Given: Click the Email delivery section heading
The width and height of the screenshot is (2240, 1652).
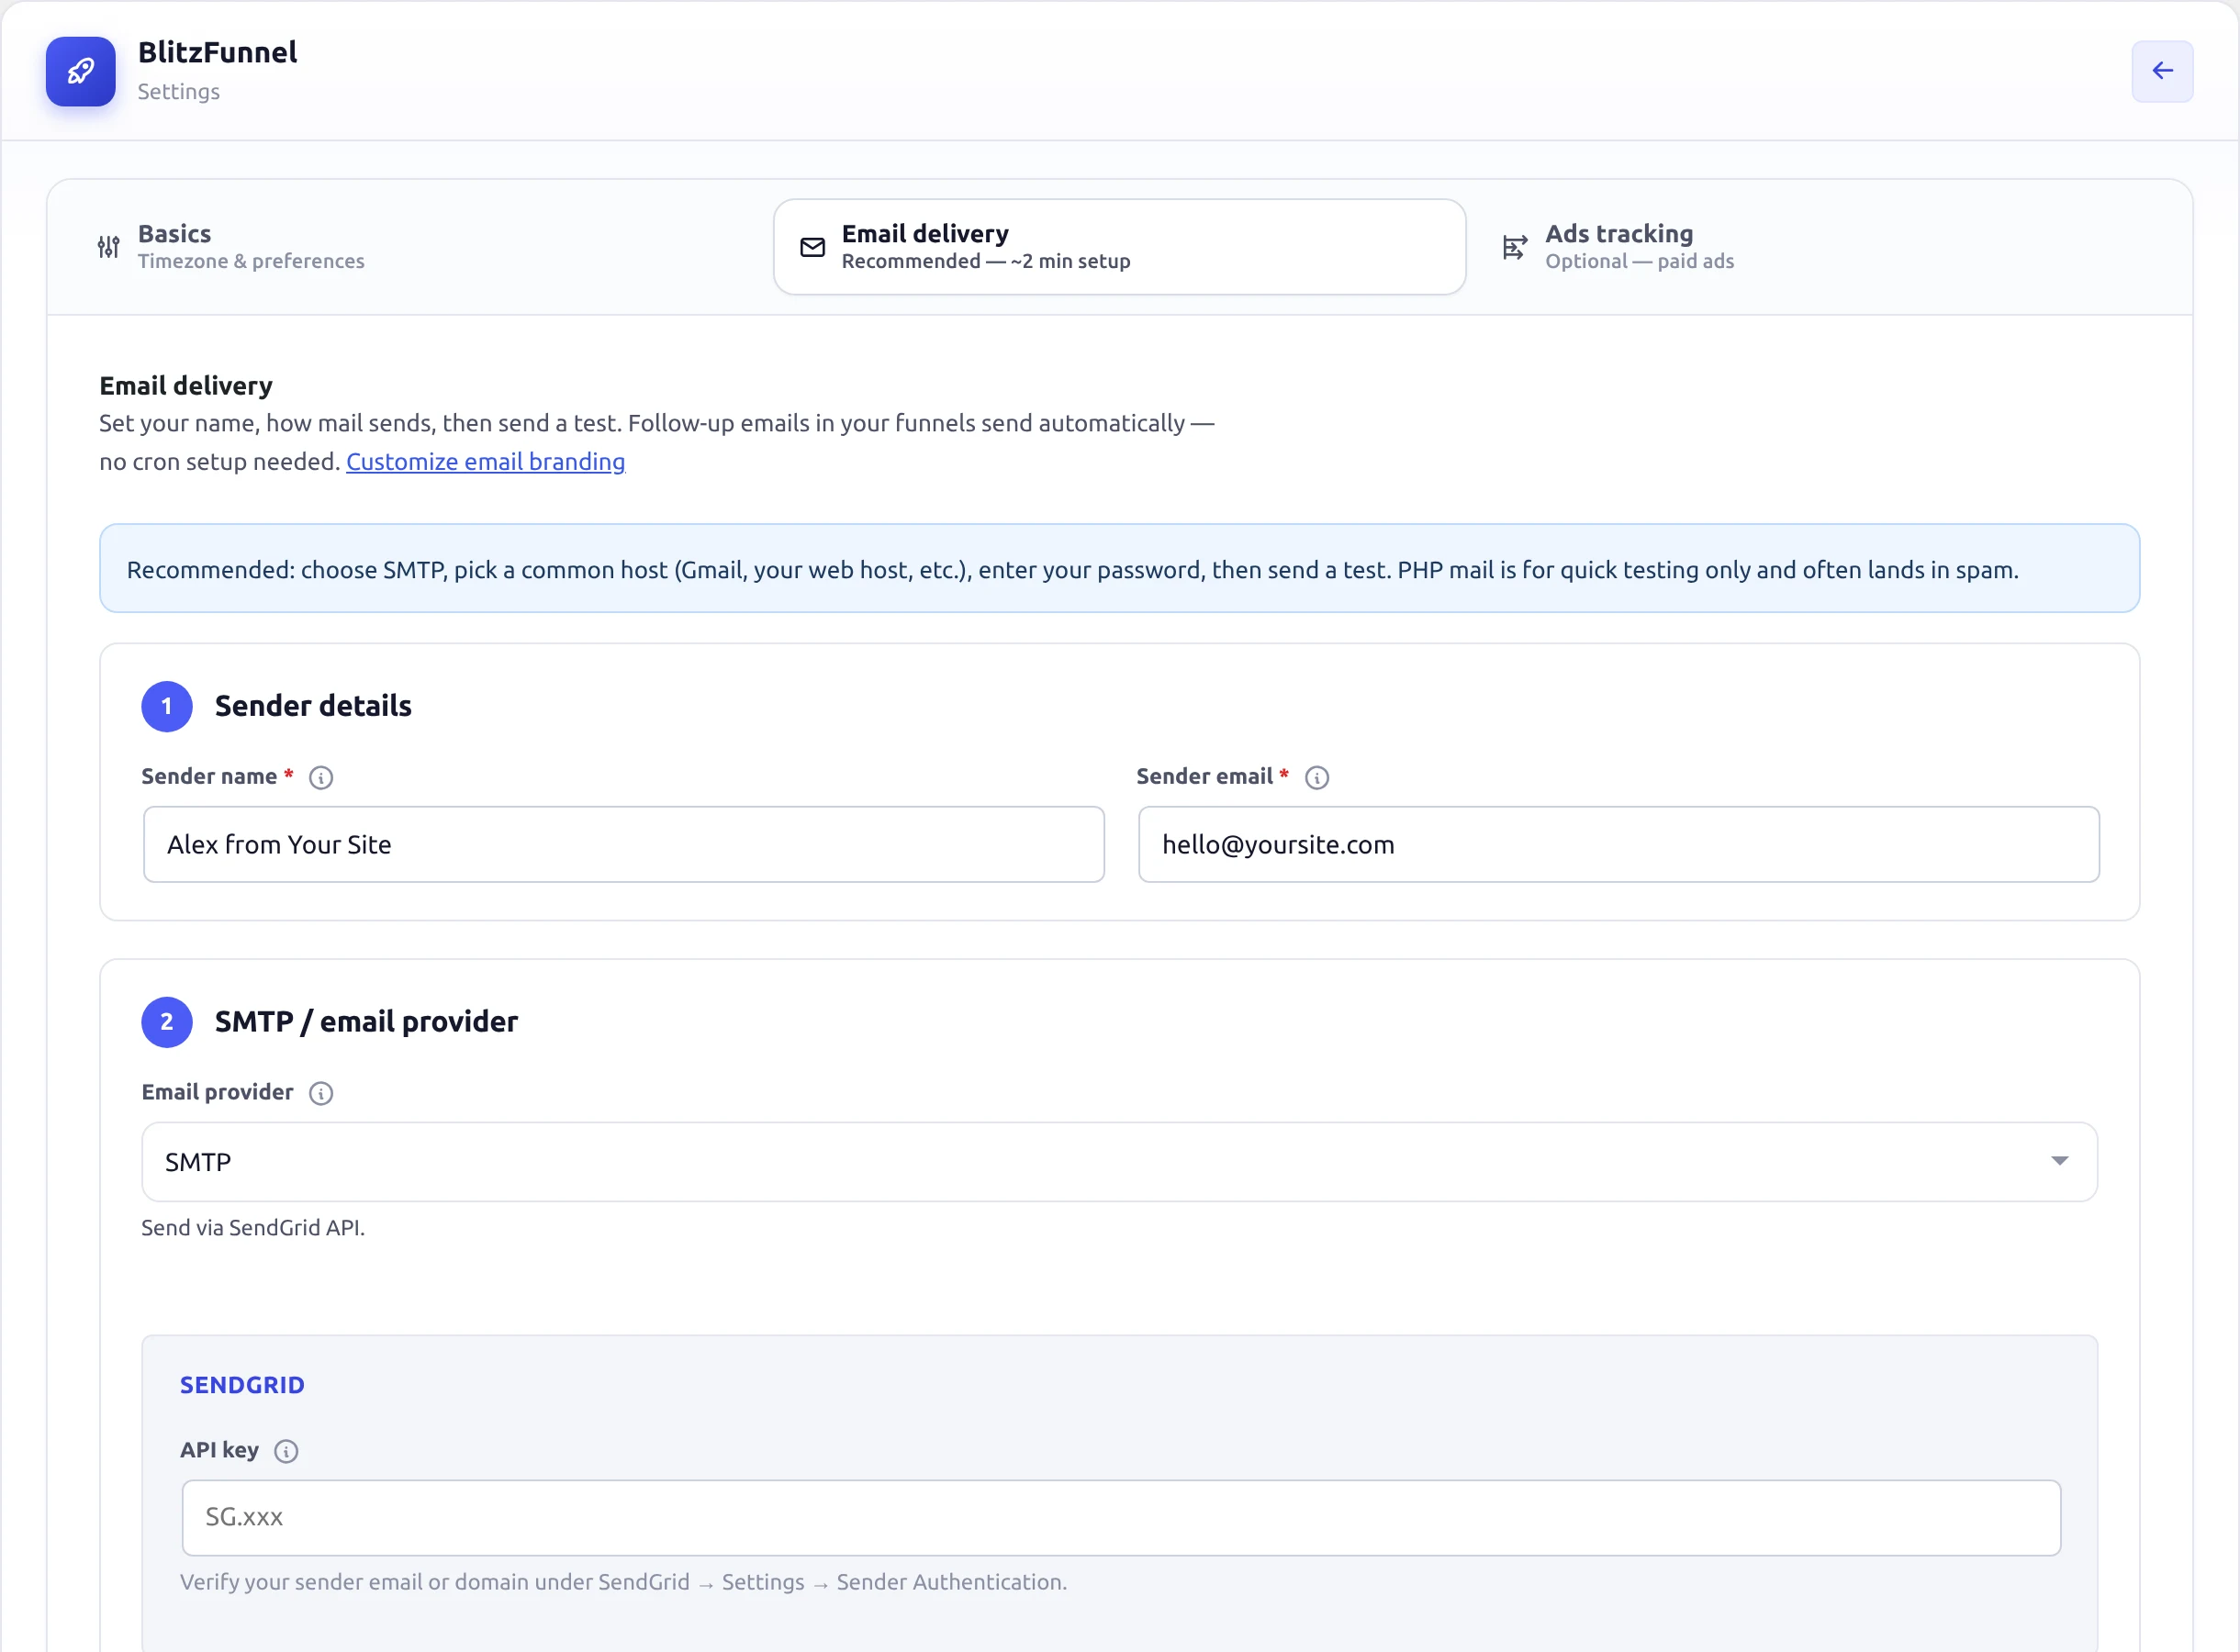Looking at the screenshot, I should tap(186, 386).
